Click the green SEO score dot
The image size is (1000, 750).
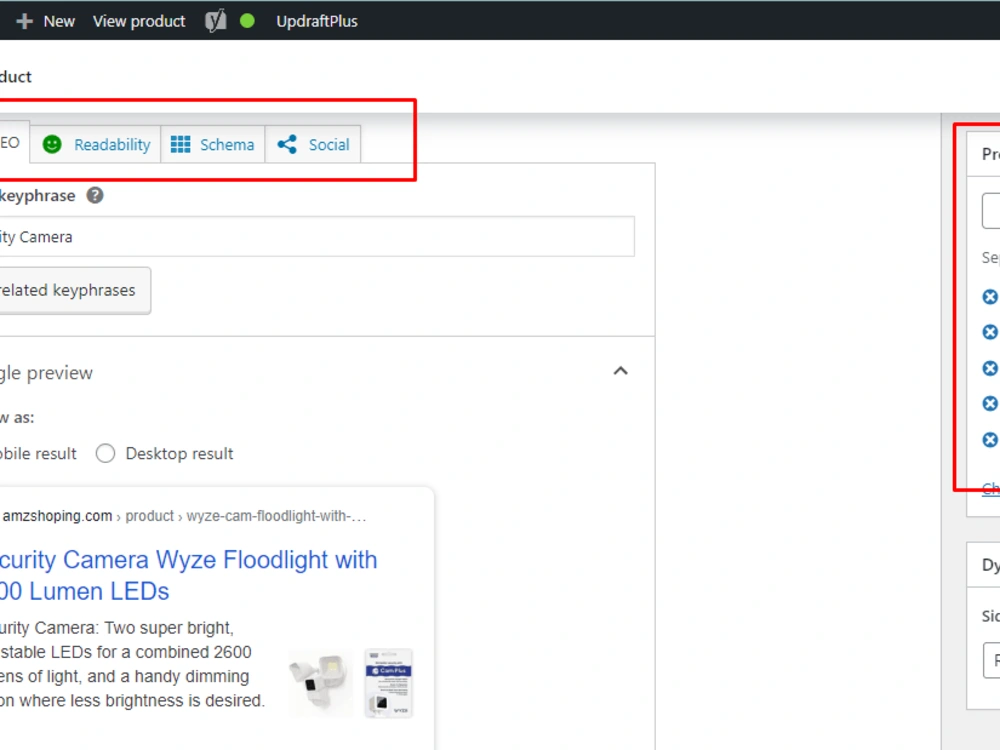[x=247, y=21]
